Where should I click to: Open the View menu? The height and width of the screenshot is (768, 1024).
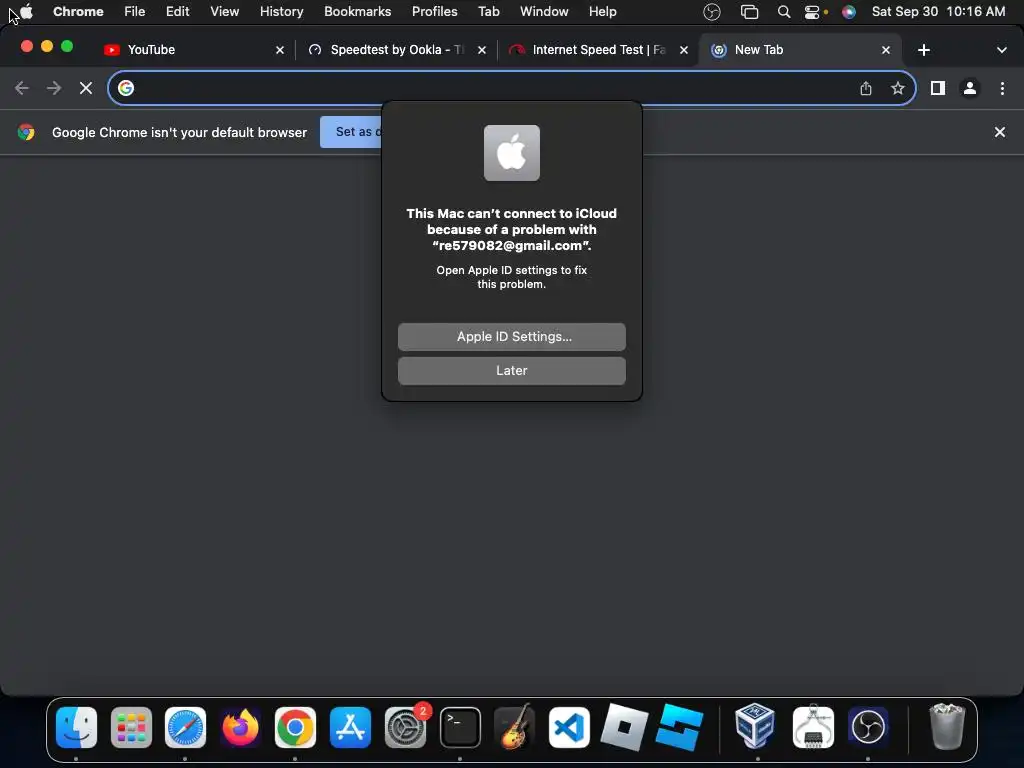pos(224,12)
